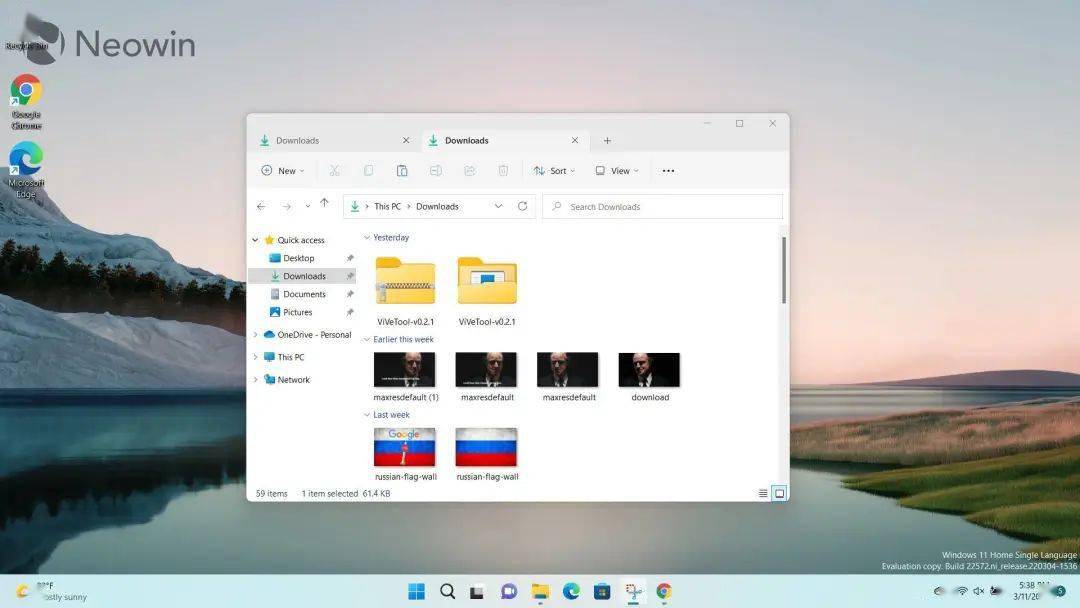The height and width of the screenshot is (608, 1080).
Task: Switch to detailed list view mode
Action: click(762, 493)
